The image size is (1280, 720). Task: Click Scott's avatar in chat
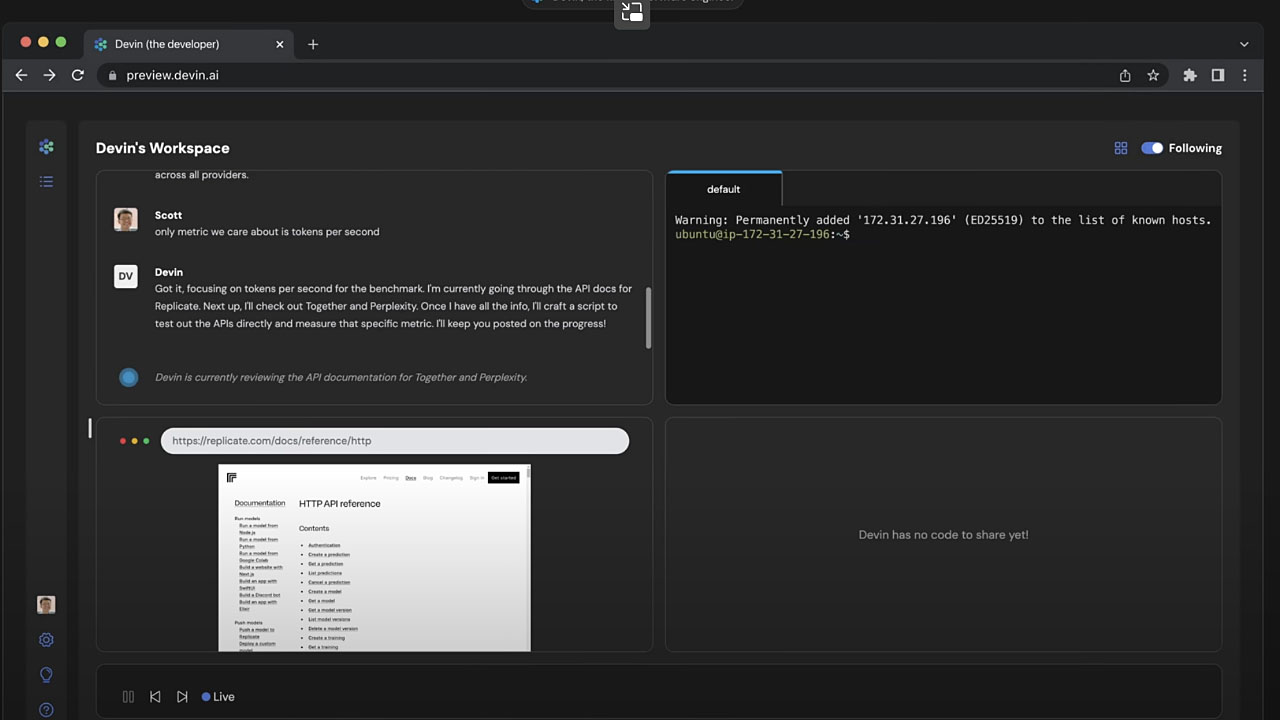click(x=126, y=220)
